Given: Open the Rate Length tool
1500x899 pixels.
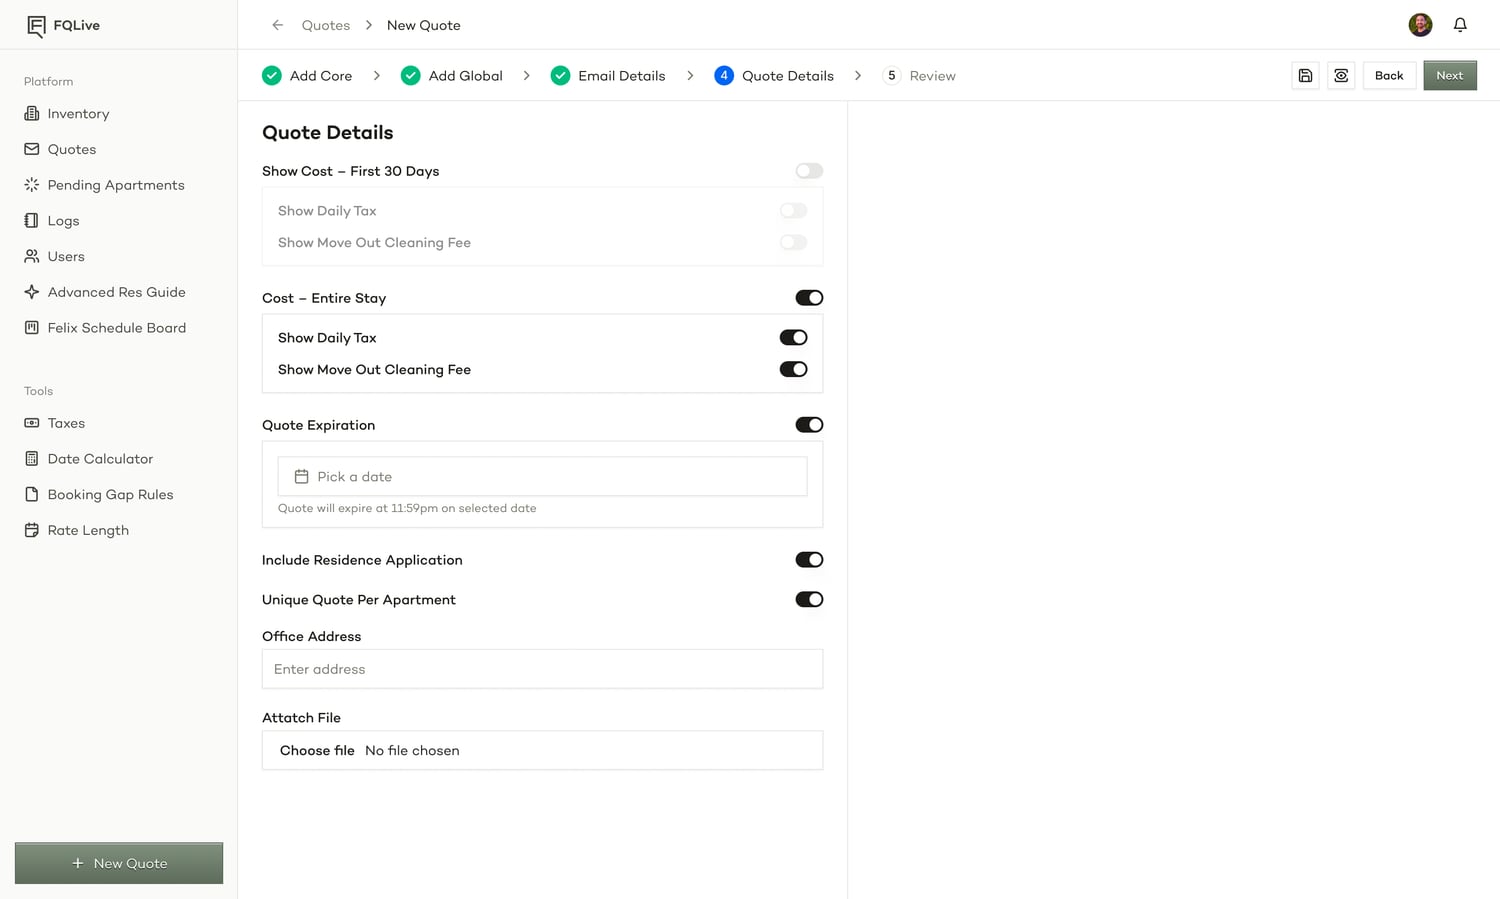Looking at the screenshot, I should tap(77, 531).
